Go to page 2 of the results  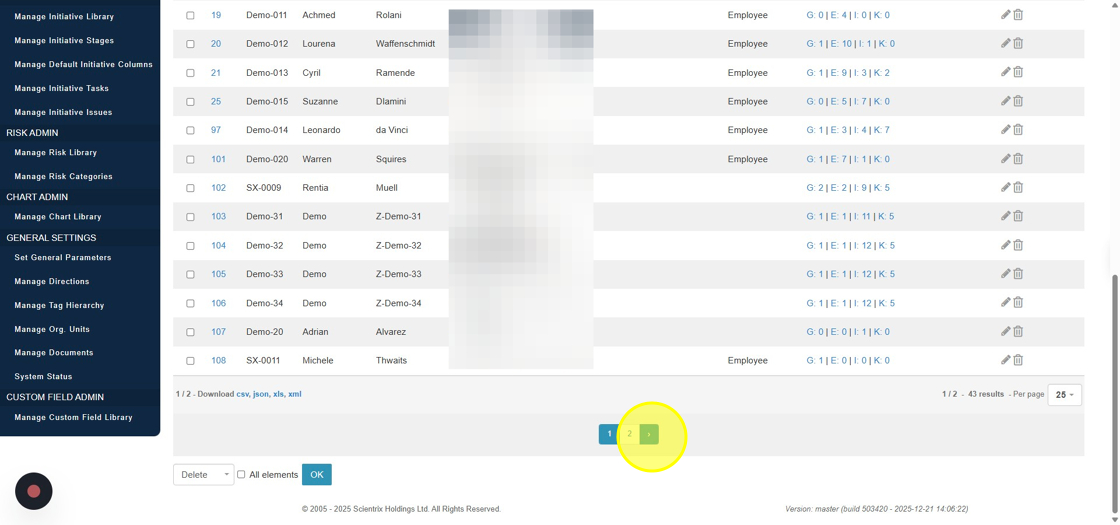629,434
